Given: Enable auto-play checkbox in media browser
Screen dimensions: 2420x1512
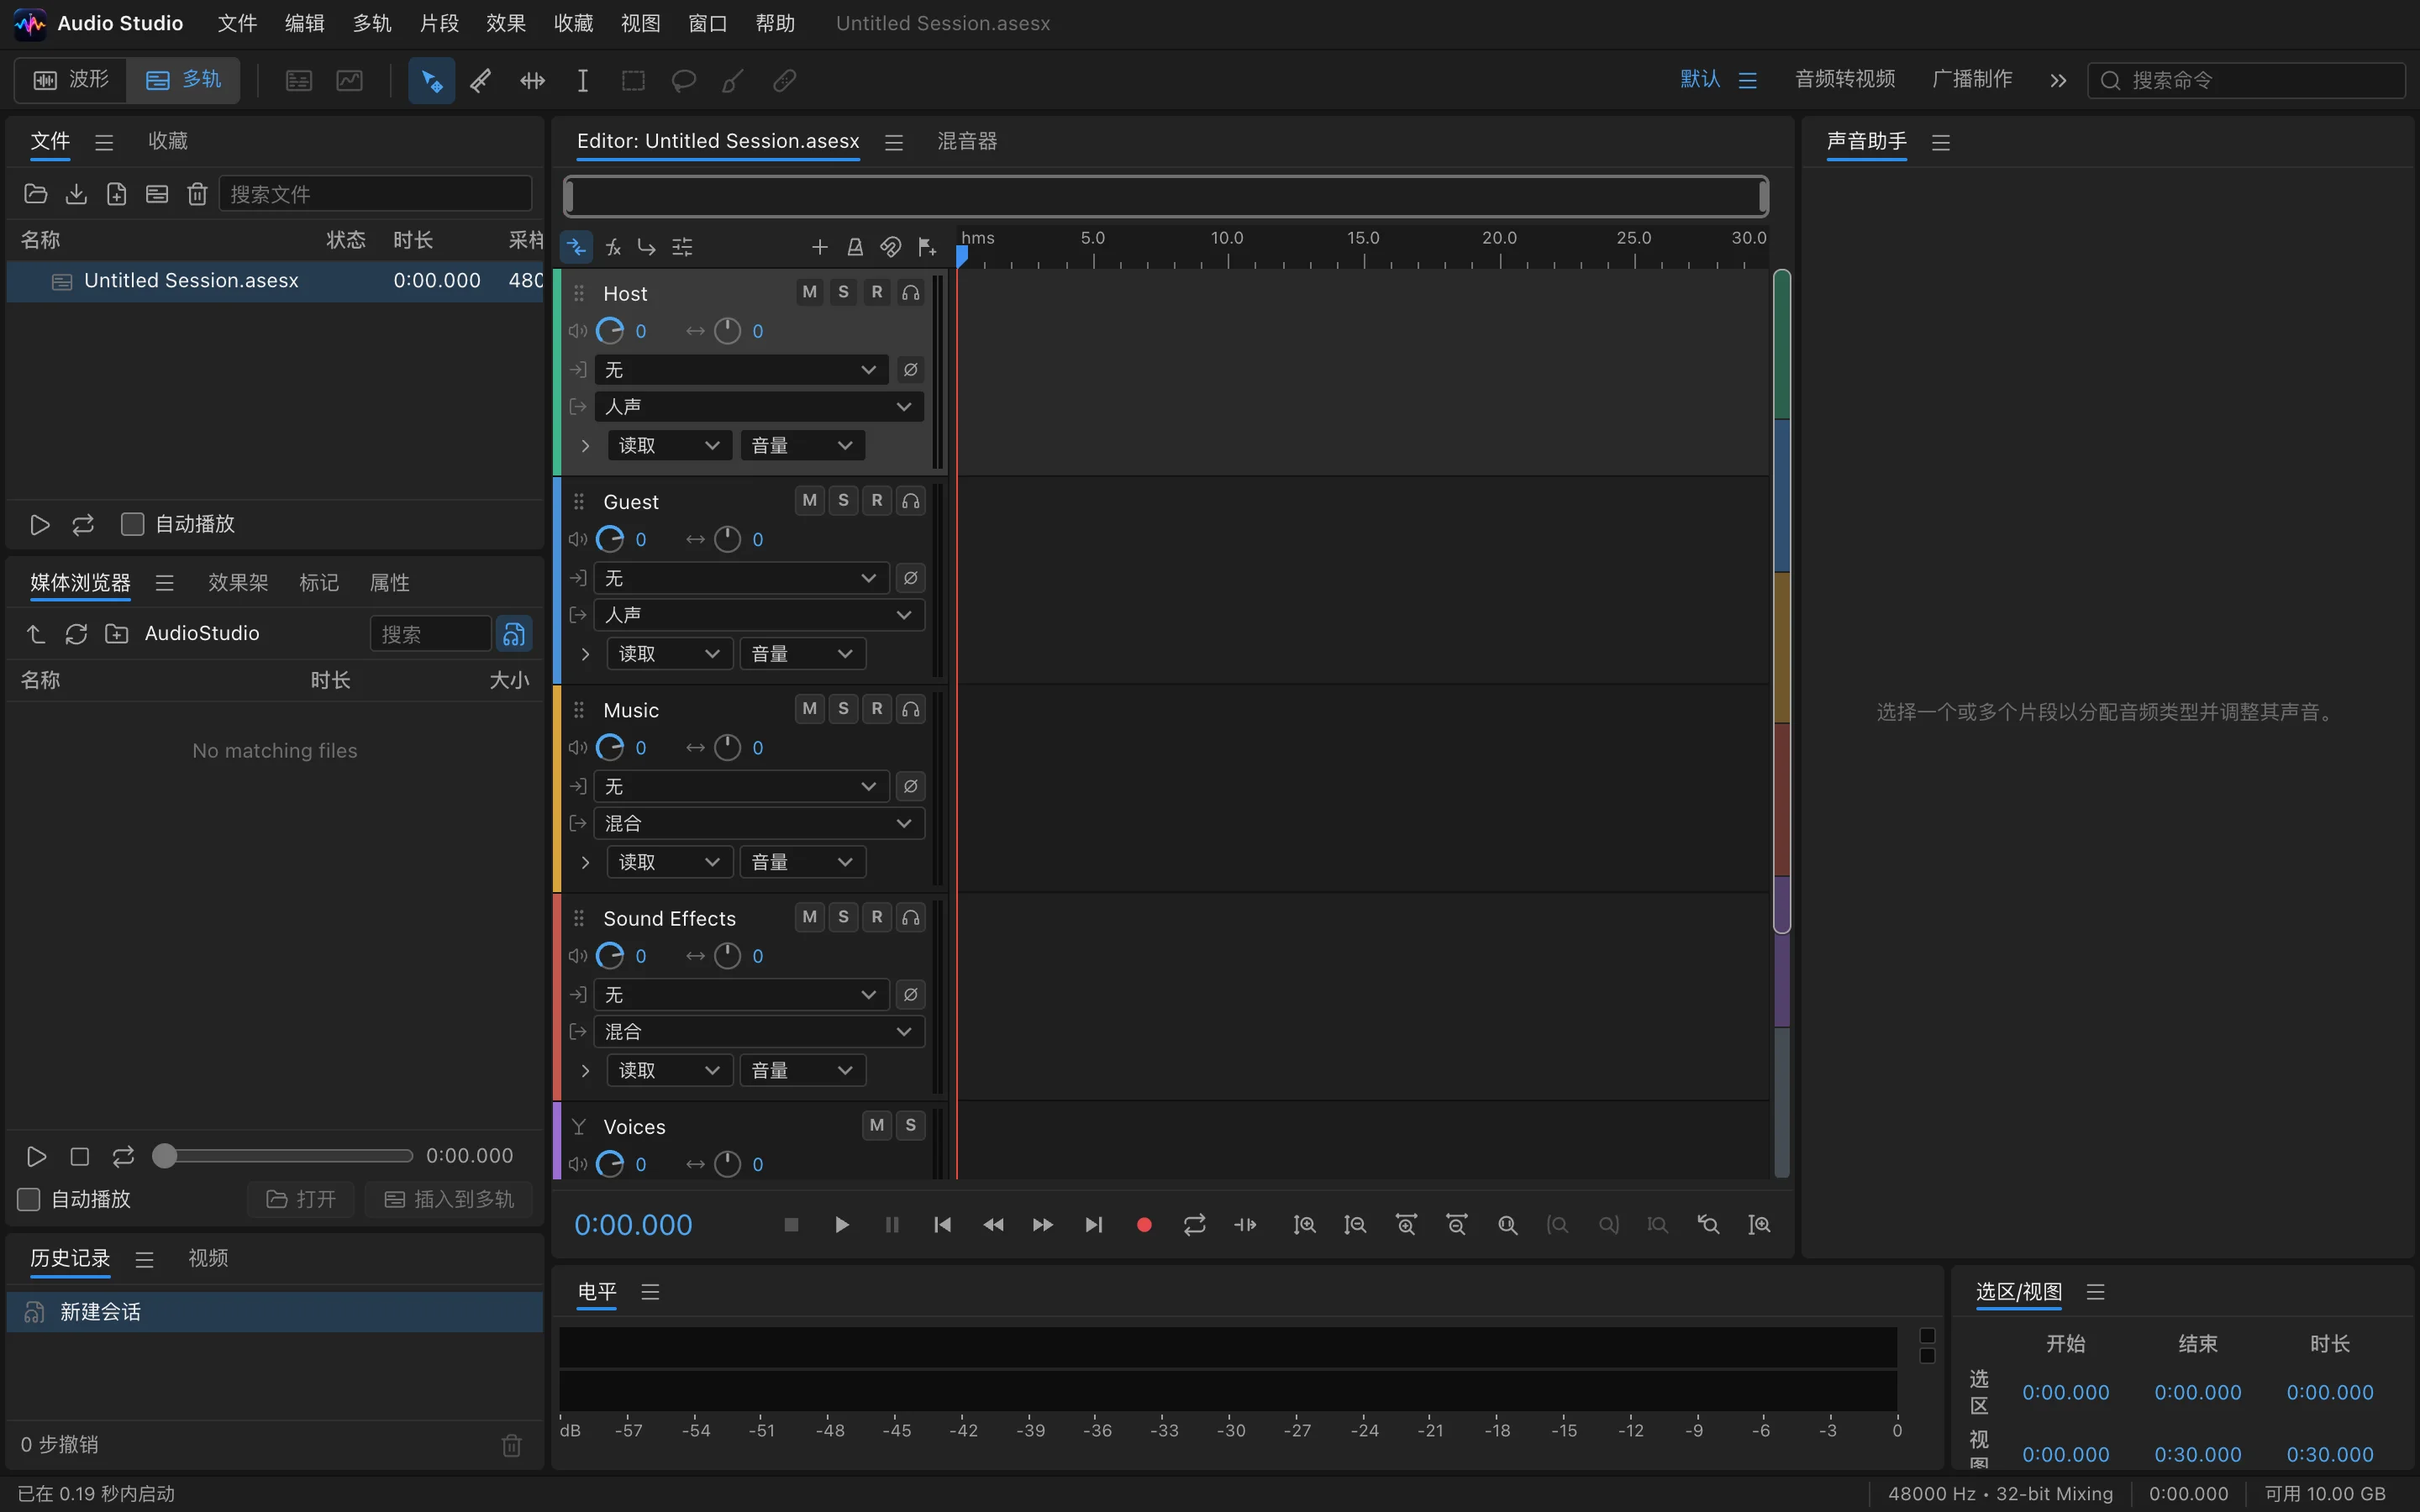Looking at the screenshot, I should click(x=29, y=1199).
